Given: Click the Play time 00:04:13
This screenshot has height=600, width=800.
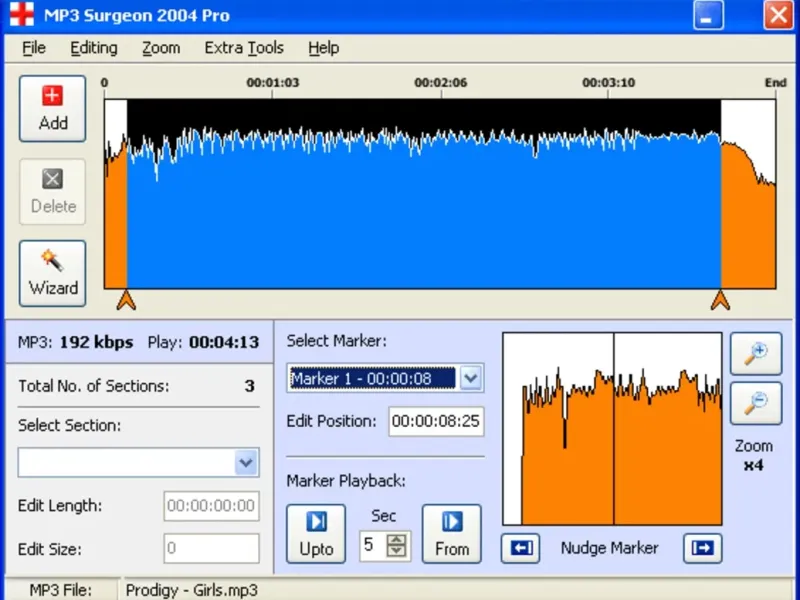Looking at the screenshot, I should tap(224, 342).
